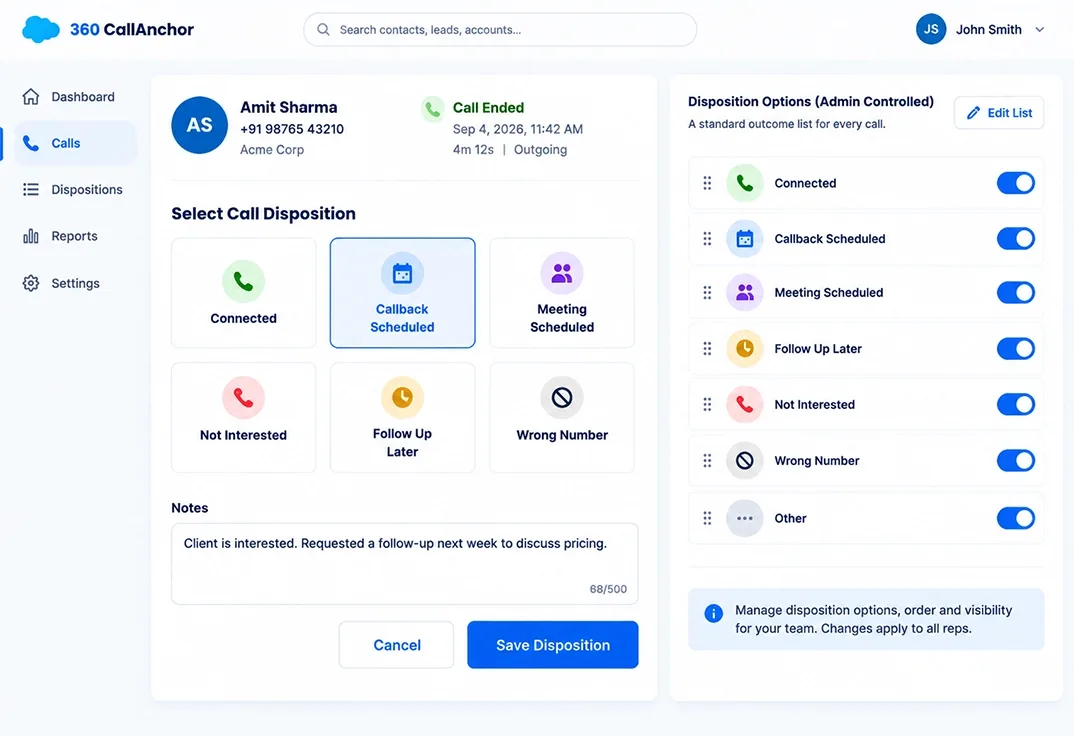Image resolution: width=1074 pixels, height=736 pixels.
Task: Click into the Notes text area
Action: tap(404, 563)
